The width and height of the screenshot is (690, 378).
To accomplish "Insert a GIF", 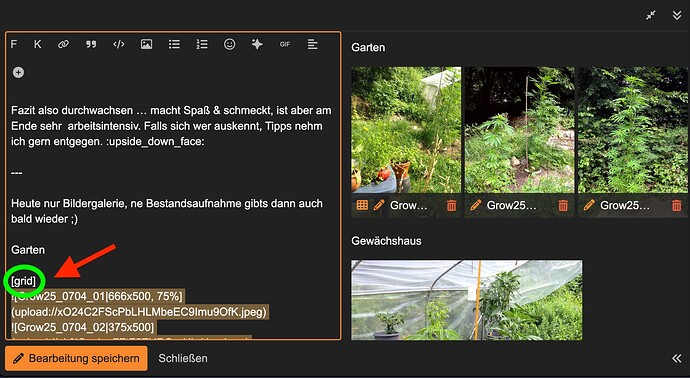I will [285, 44].
